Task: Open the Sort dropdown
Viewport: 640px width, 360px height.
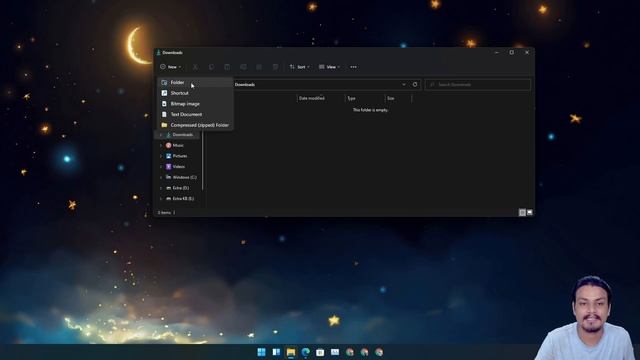Action: pyautogui.click(x=300, y=67)
